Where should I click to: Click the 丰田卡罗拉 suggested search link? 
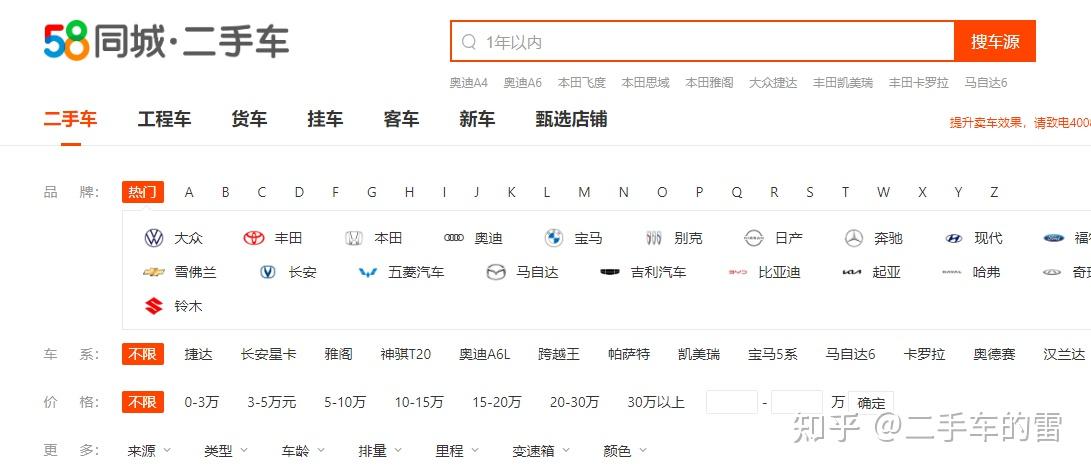click(918, 83)
